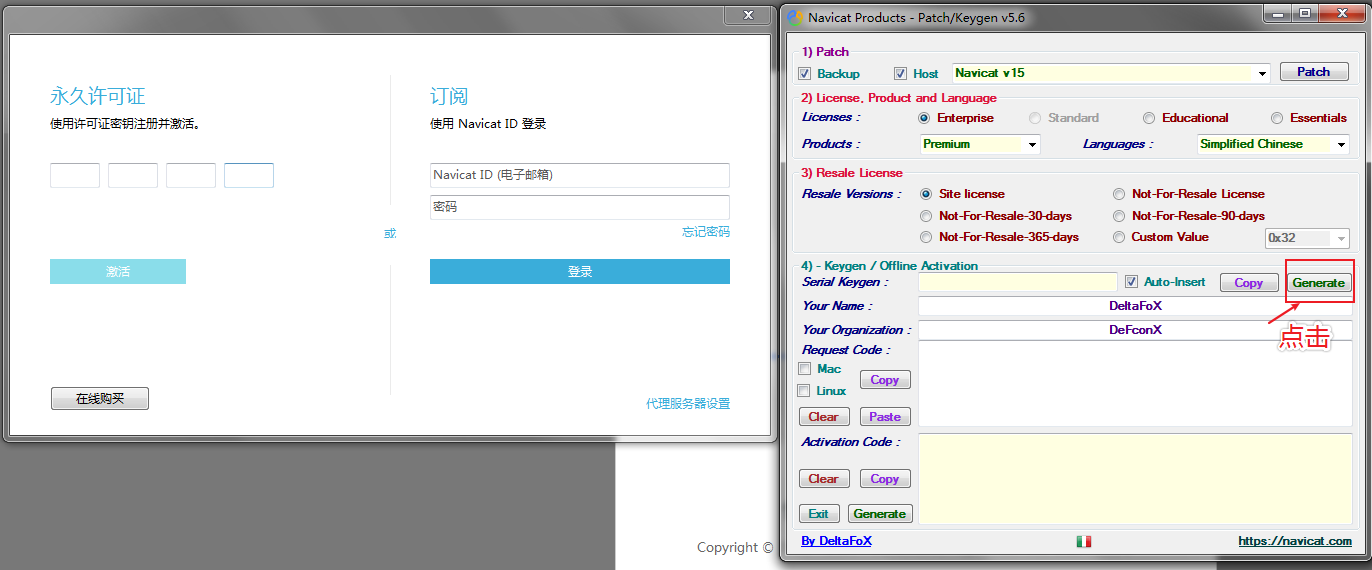Open the By DeltaFoX link
The image size is (1372, 570).
point(836,541)
